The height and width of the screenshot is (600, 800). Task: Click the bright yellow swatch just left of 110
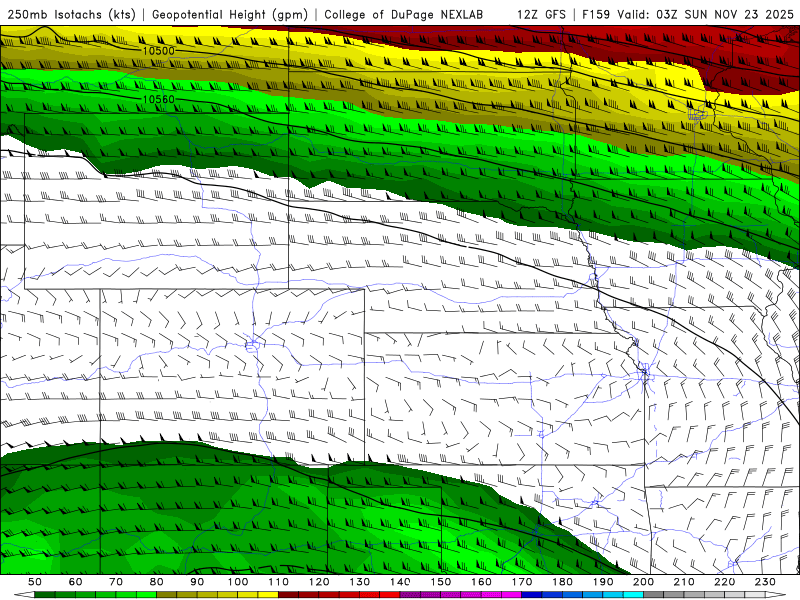pyautogui.click(x=268, y=594)
